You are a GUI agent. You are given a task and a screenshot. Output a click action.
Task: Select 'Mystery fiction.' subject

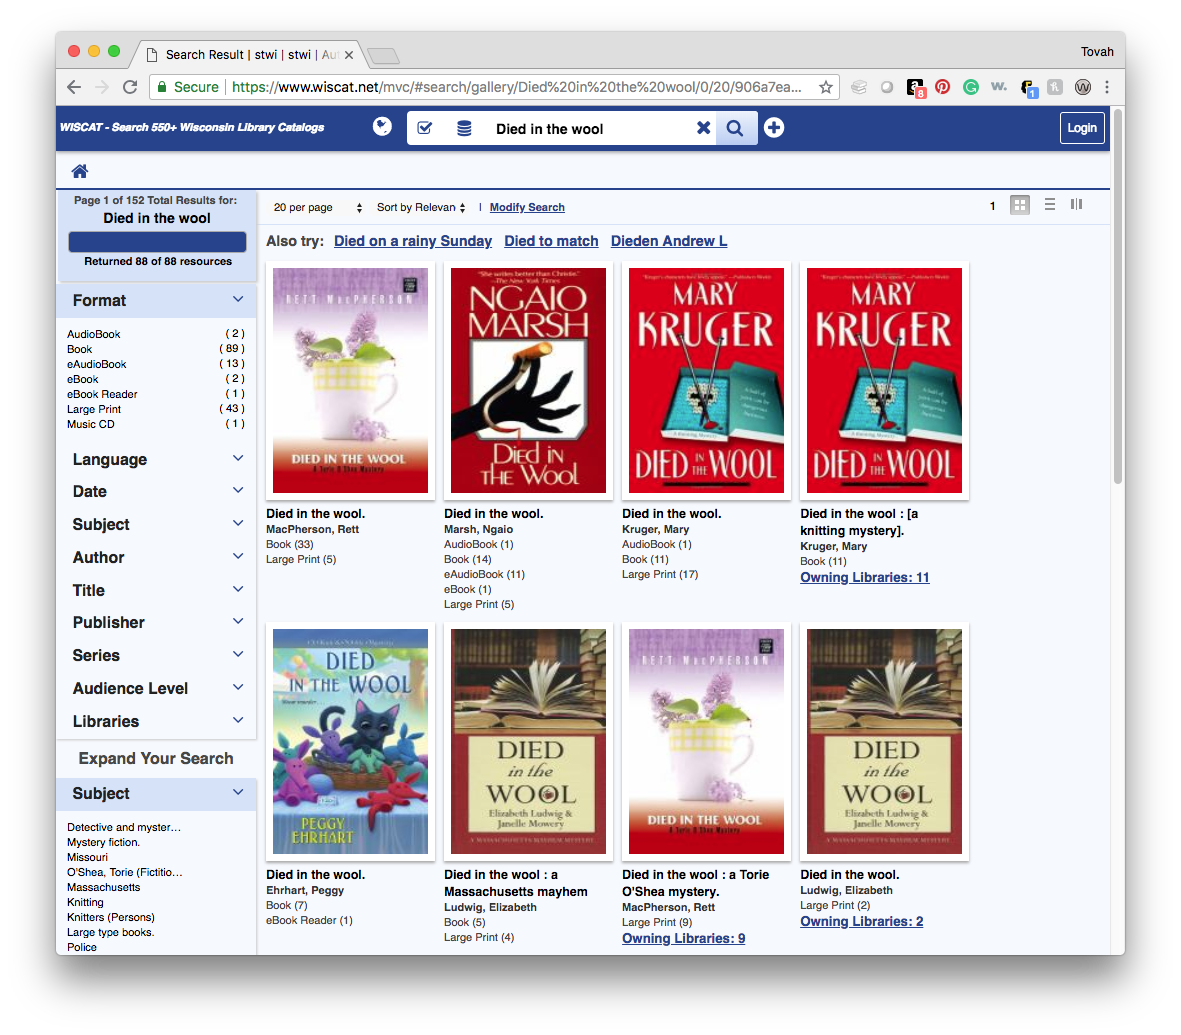coord(103,842)
